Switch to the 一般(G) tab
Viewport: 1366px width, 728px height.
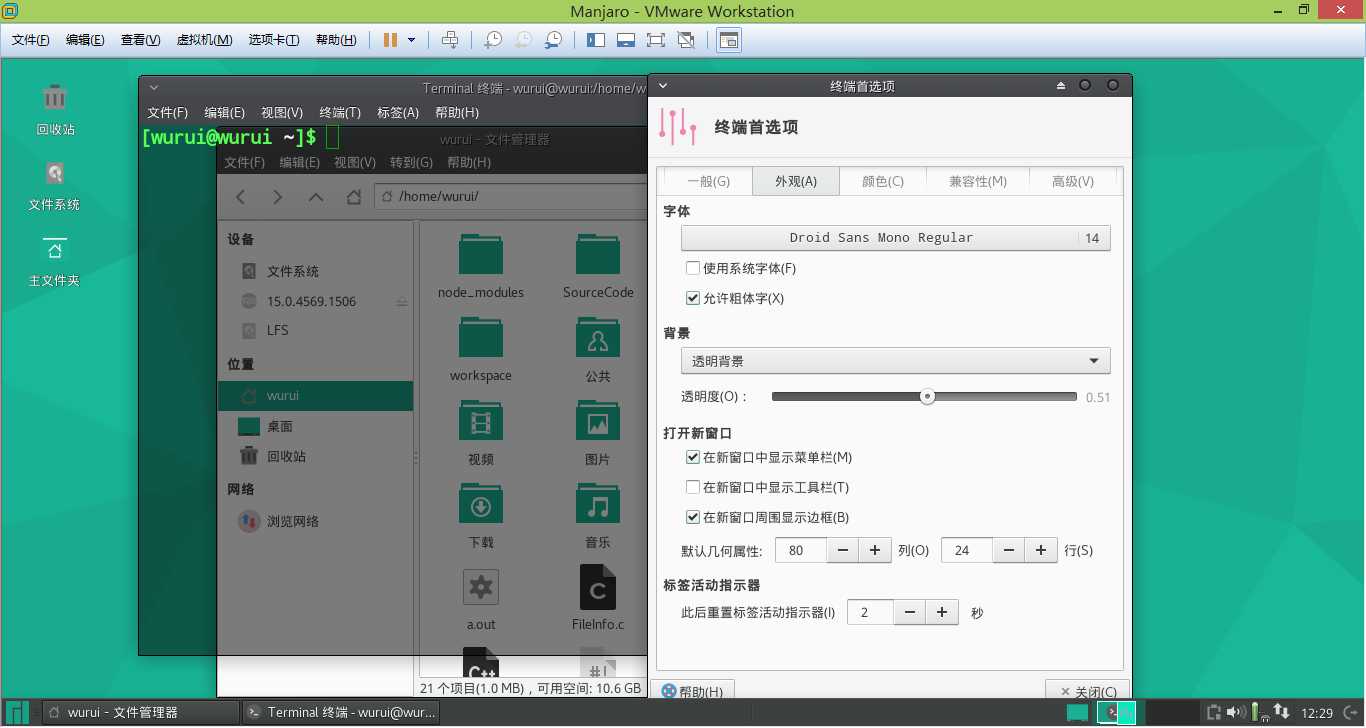coord(709,181)
